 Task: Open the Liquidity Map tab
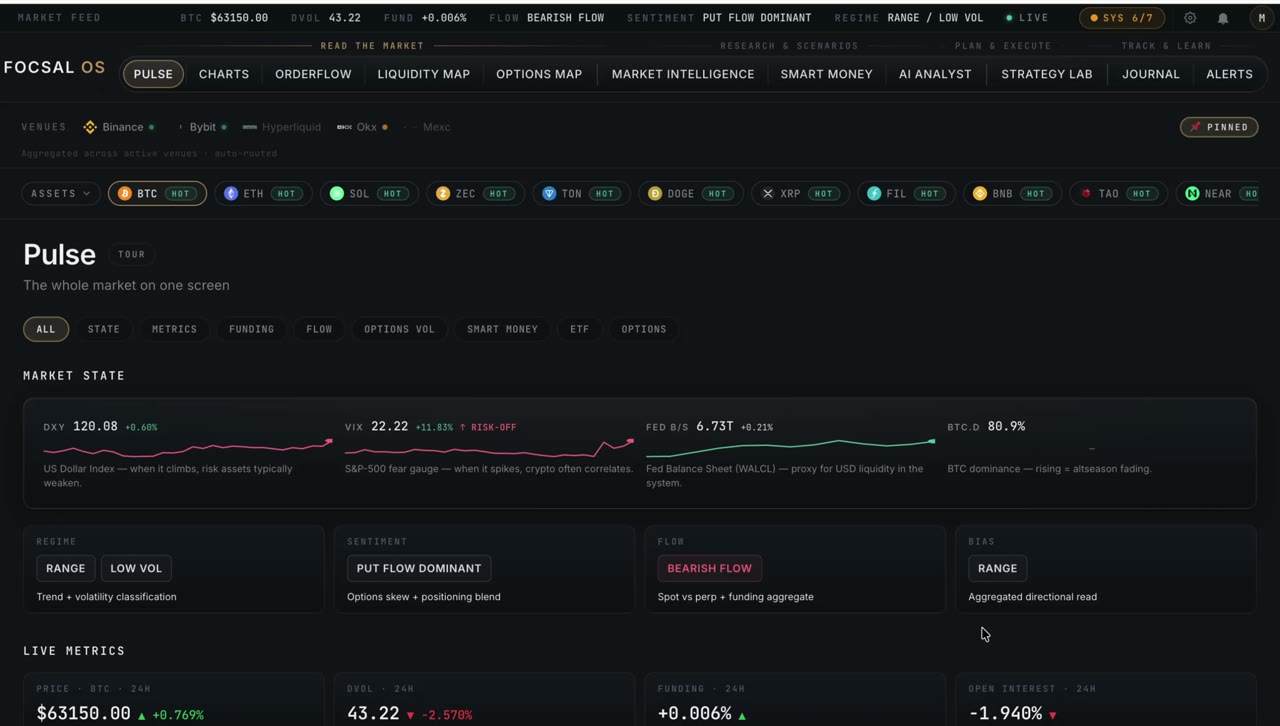click(423, 74)
